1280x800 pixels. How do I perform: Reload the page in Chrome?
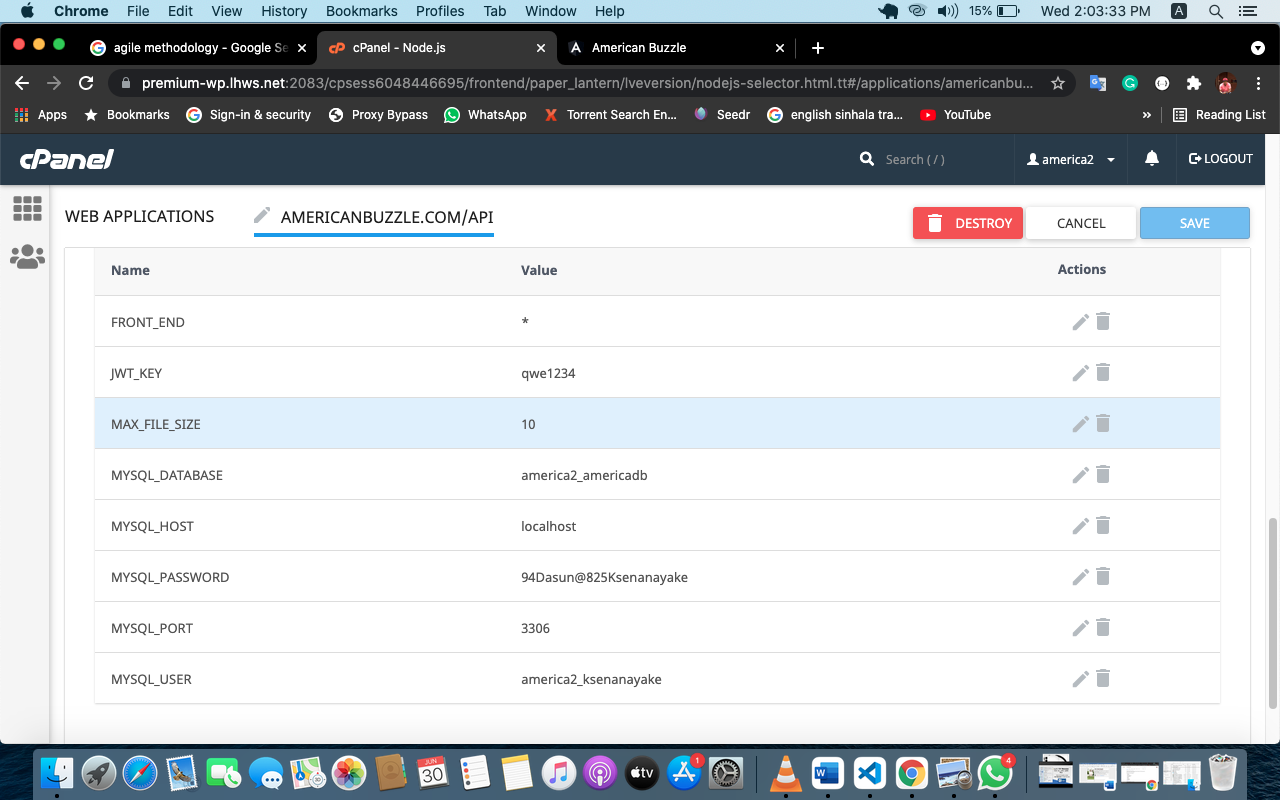tap(86, 83)
